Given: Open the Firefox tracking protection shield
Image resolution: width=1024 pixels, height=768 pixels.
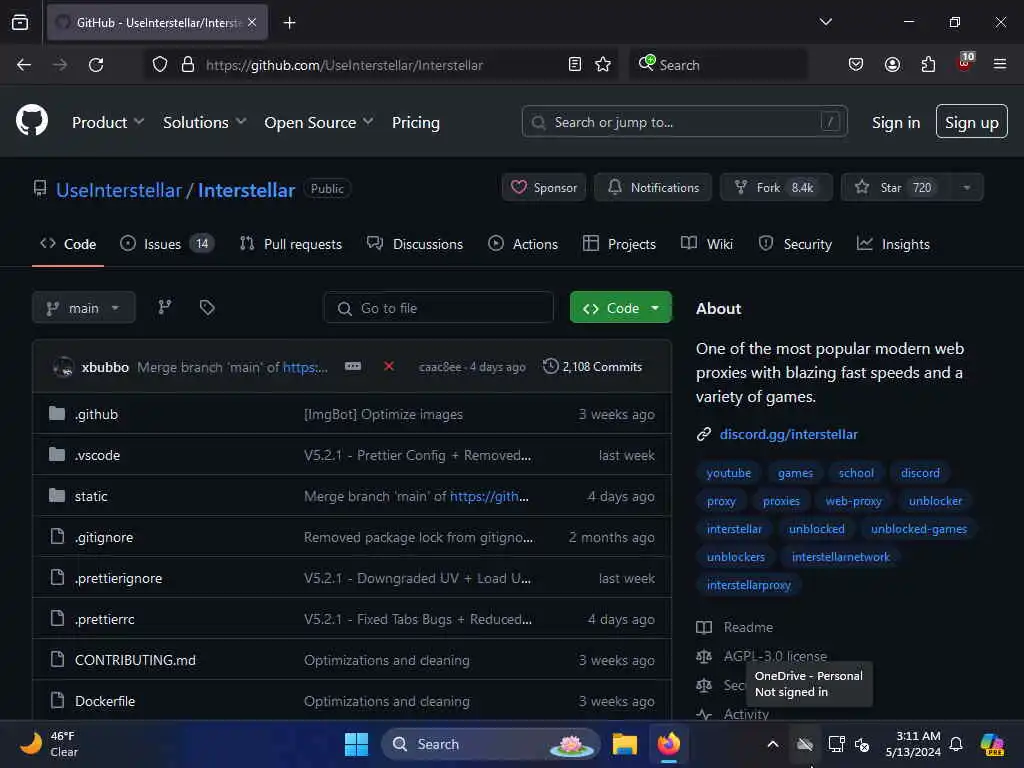Looking at the screenshot, I should [160, 65].
